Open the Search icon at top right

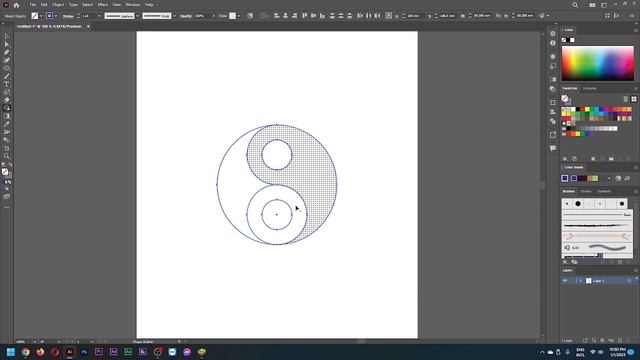tap(575, 5)
